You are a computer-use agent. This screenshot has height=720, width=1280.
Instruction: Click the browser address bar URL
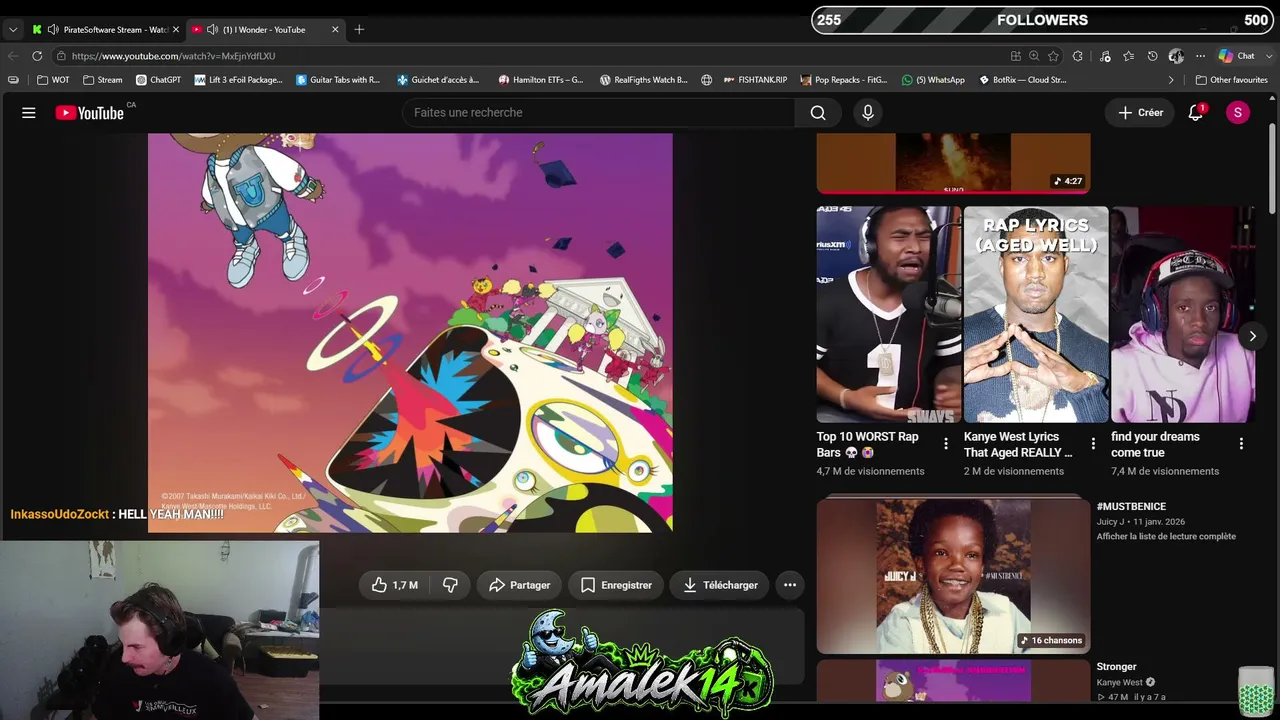[173, 56]
